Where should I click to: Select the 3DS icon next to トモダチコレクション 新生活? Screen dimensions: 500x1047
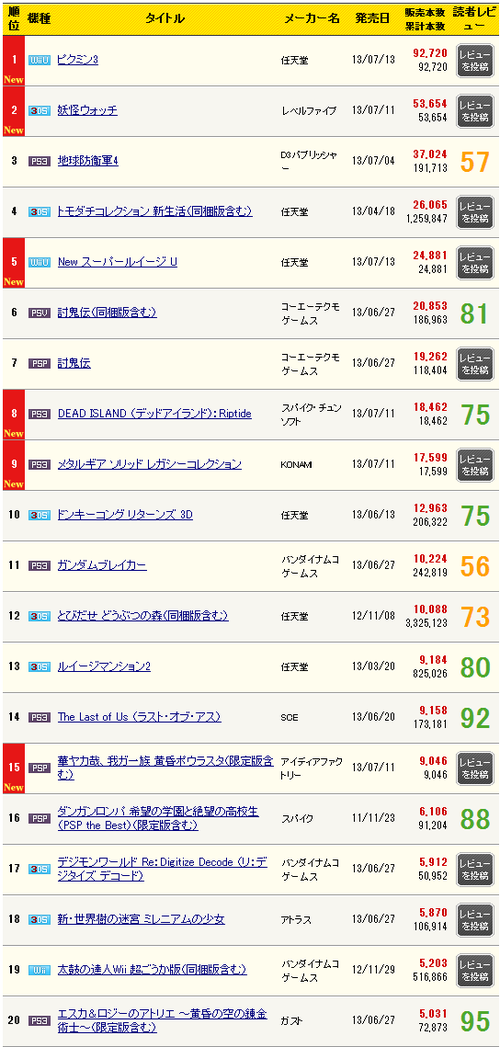pos(39,212)
